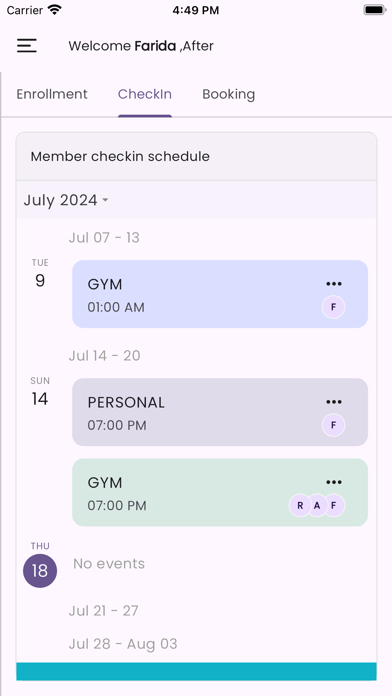Select the CheckIn tab
Image resolution: width=392 pixels, height=696 pixels.
click(x=145, y=94)
